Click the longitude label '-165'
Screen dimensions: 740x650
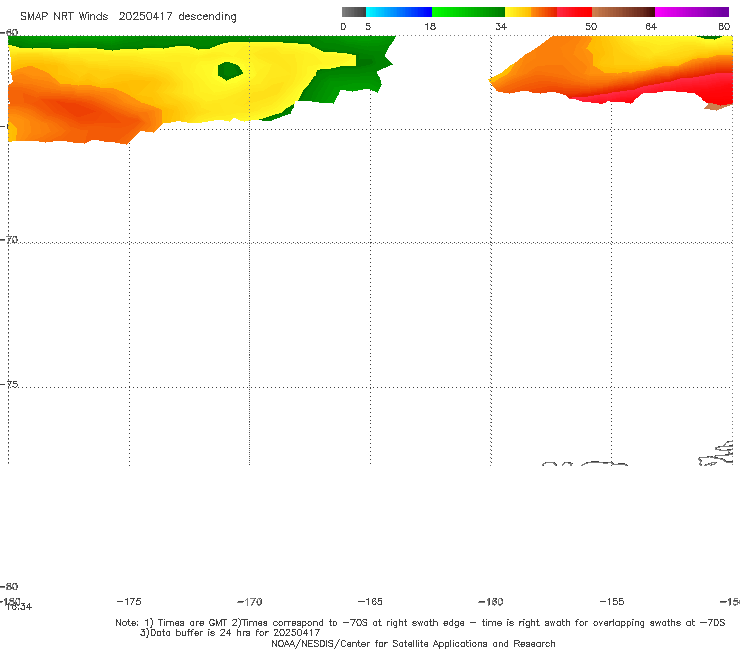pyautogui.click(x=370, y=601)
